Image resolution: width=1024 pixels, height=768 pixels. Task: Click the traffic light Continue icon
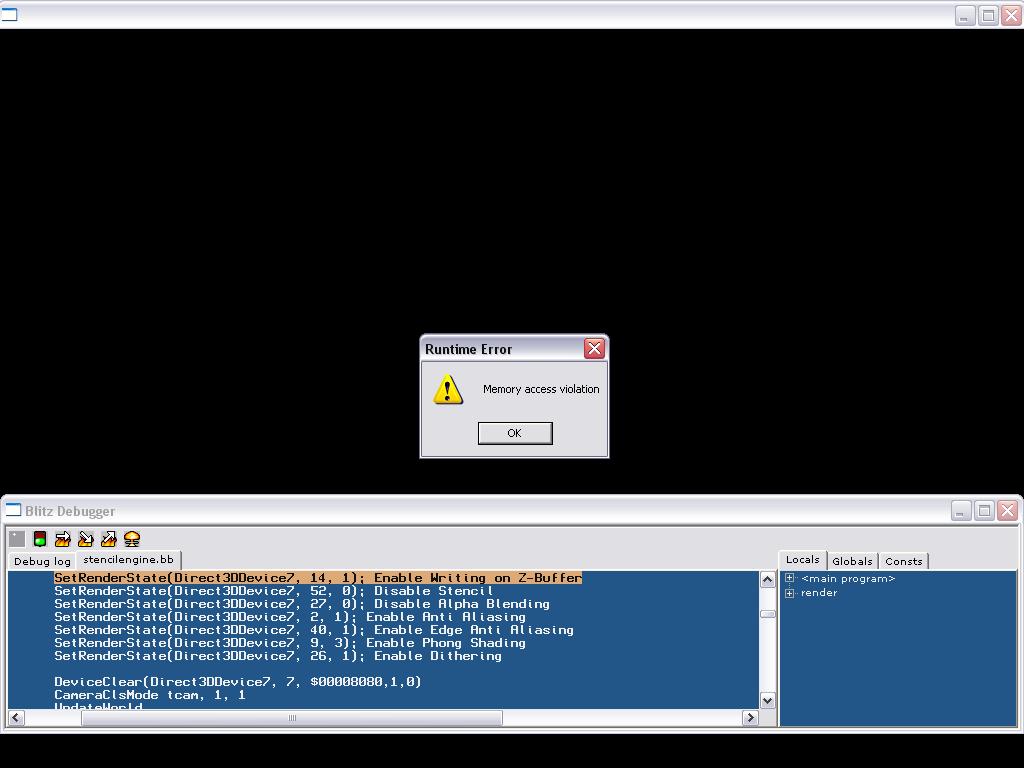click(x=40, y=539)
